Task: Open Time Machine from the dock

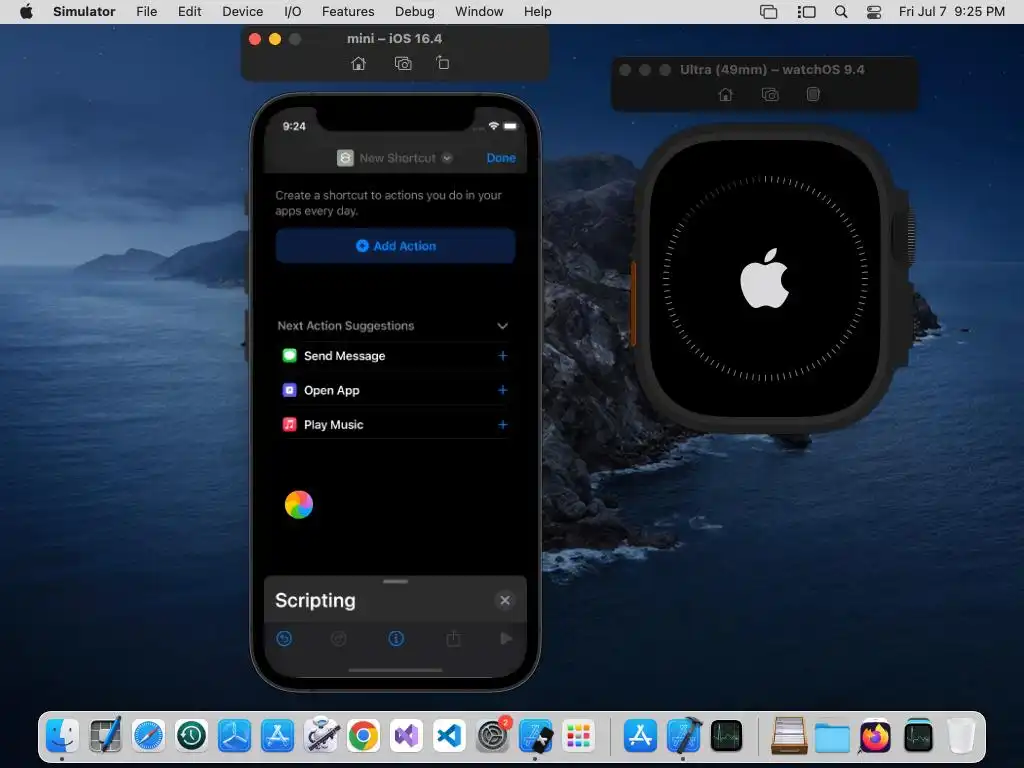Action: 191,736
